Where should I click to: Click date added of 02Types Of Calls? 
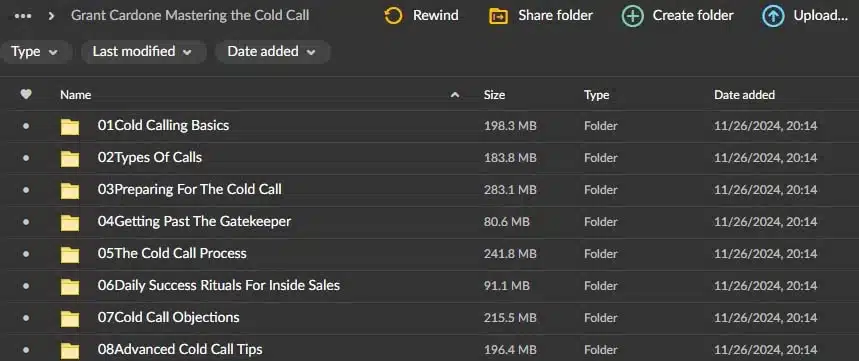pyautogui.click(x=765, y=158)
